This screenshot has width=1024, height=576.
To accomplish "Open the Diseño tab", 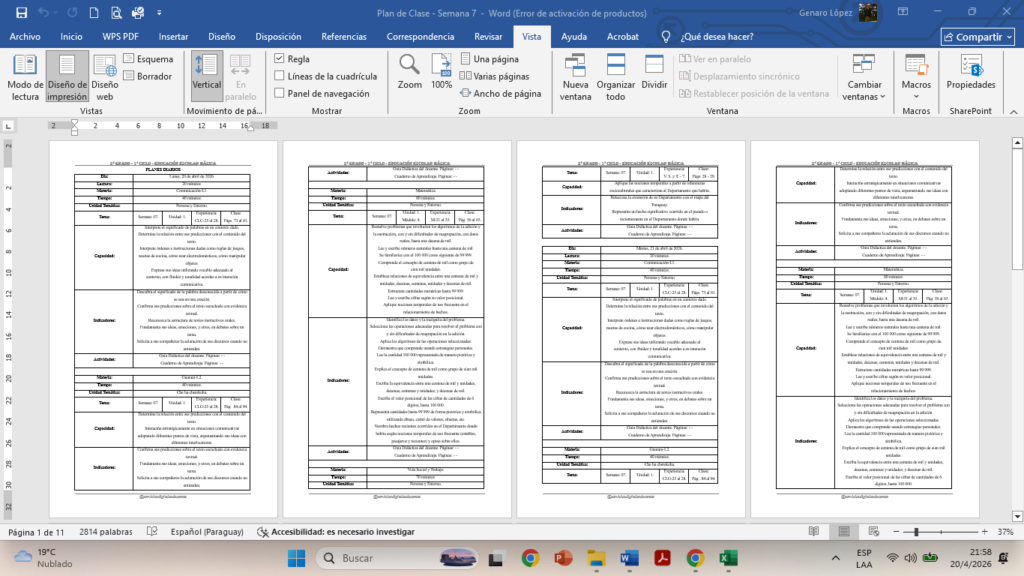I will 221,37.
